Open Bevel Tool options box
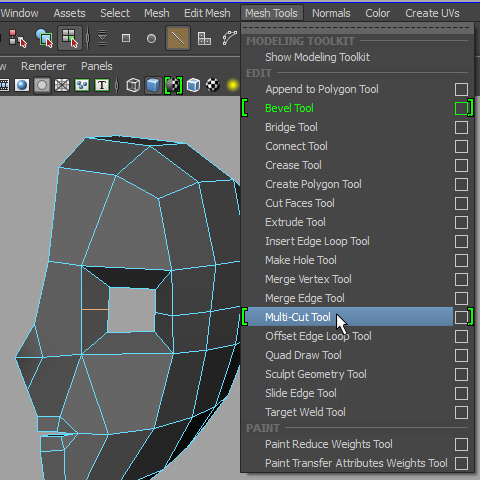The image size is (480, 480). [x=461, y=108]
